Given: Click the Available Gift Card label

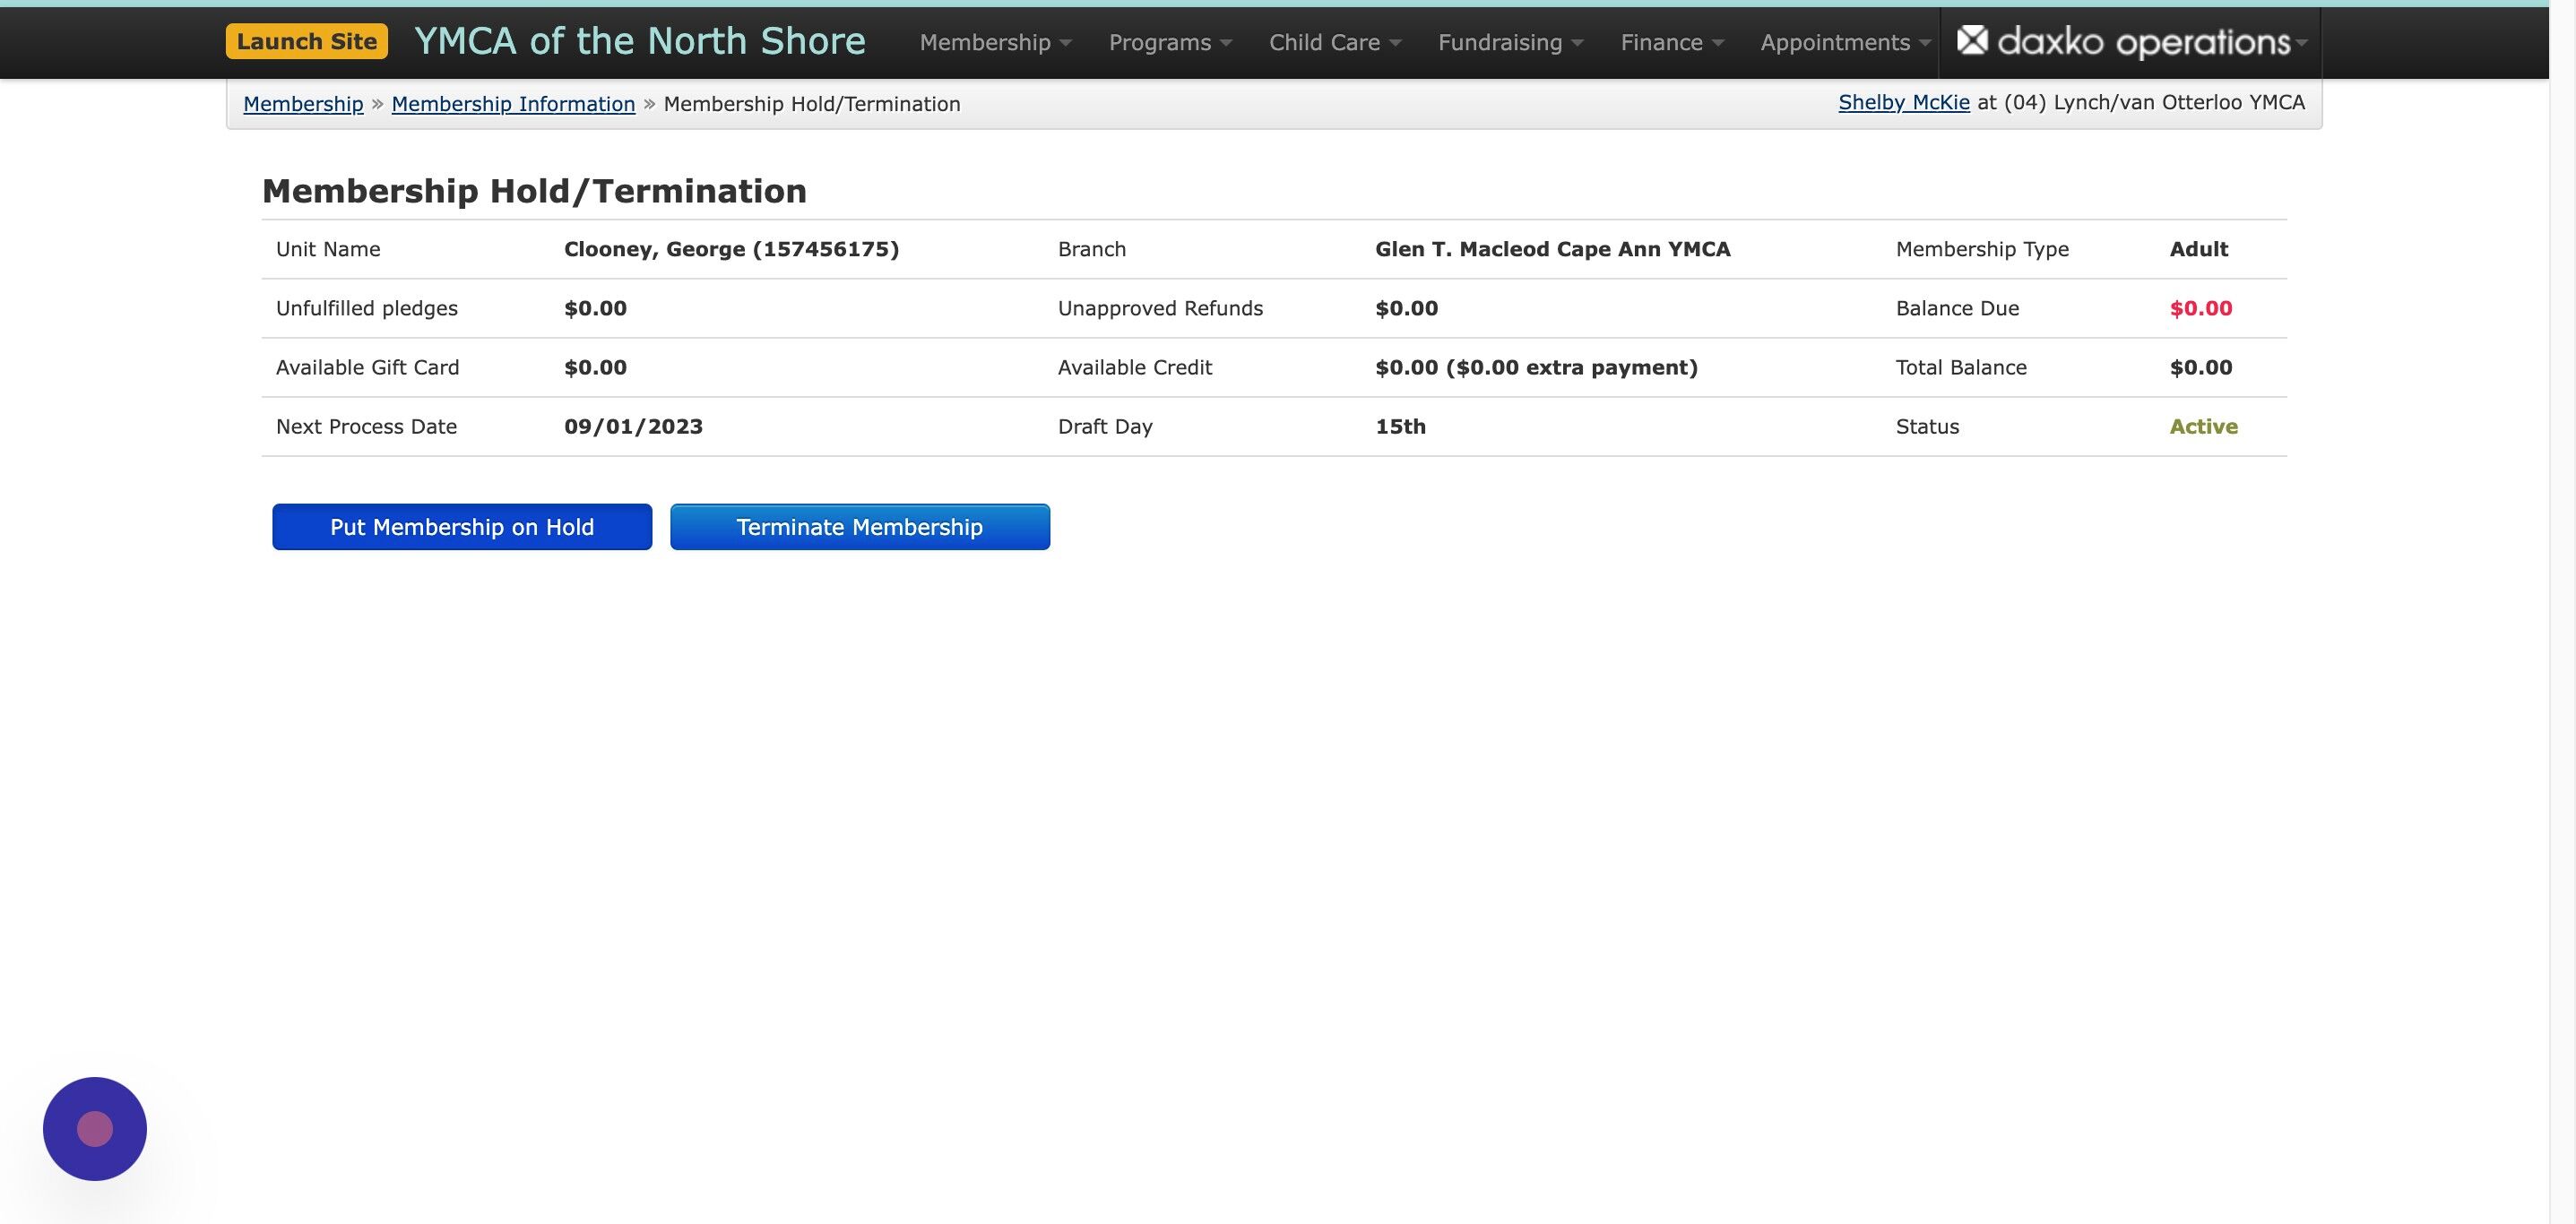Looking at the screenshot, I should click(x=367, y=367).
